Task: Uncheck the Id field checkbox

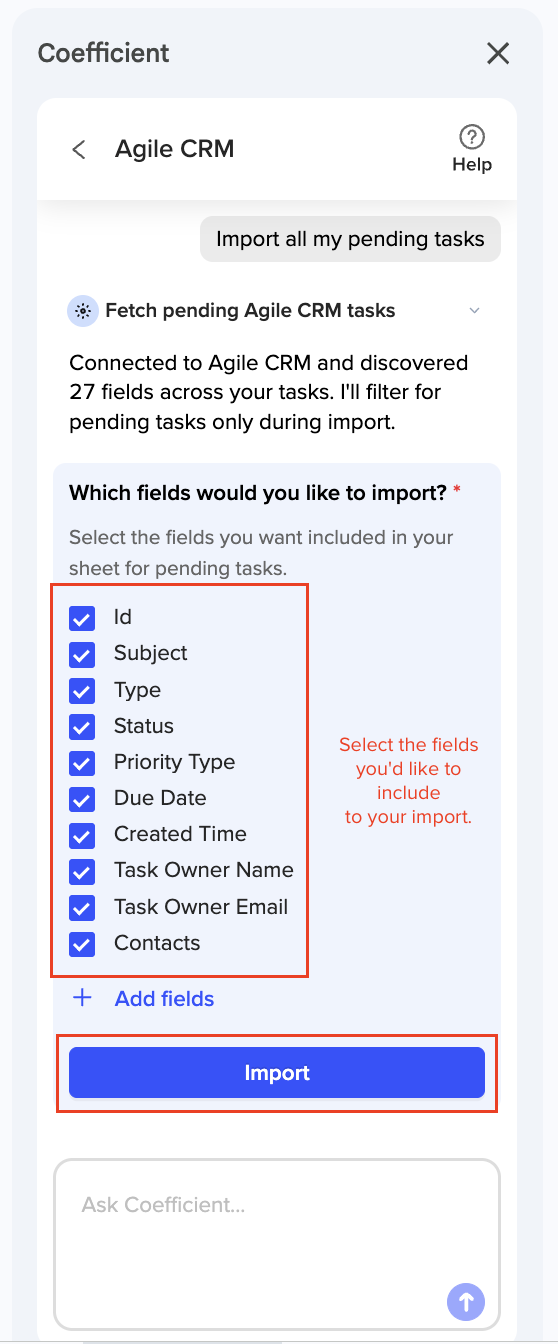Action: pos(82,618)
